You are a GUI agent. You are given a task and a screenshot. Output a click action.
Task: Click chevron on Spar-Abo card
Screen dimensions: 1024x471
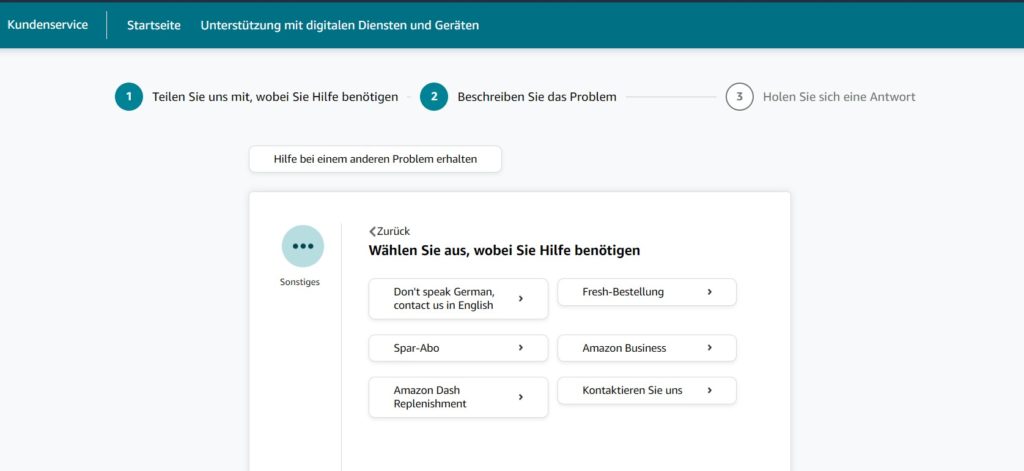[x=520, y=348]
